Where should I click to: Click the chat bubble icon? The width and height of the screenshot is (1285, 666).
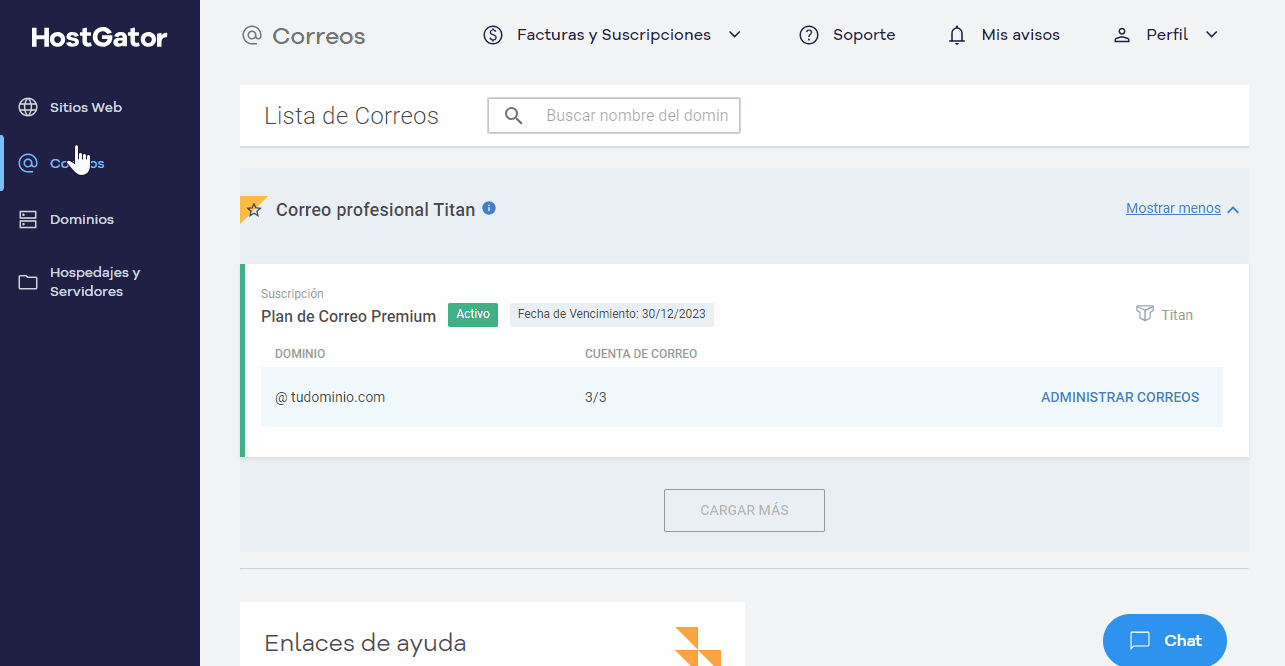1140,641
